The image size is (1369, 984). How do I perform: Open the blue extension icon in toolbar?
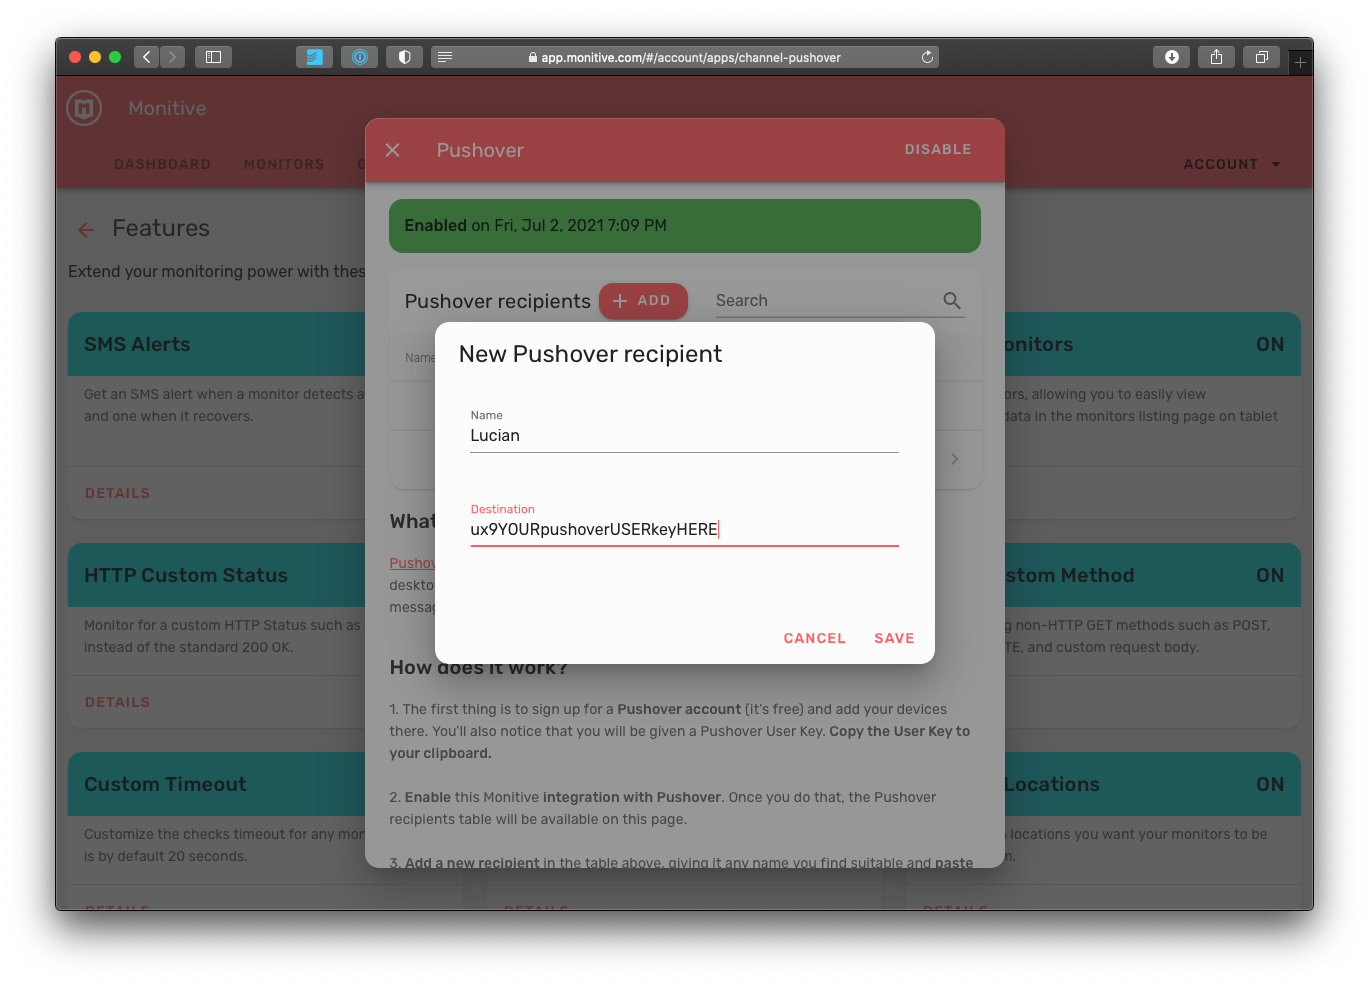314,57
